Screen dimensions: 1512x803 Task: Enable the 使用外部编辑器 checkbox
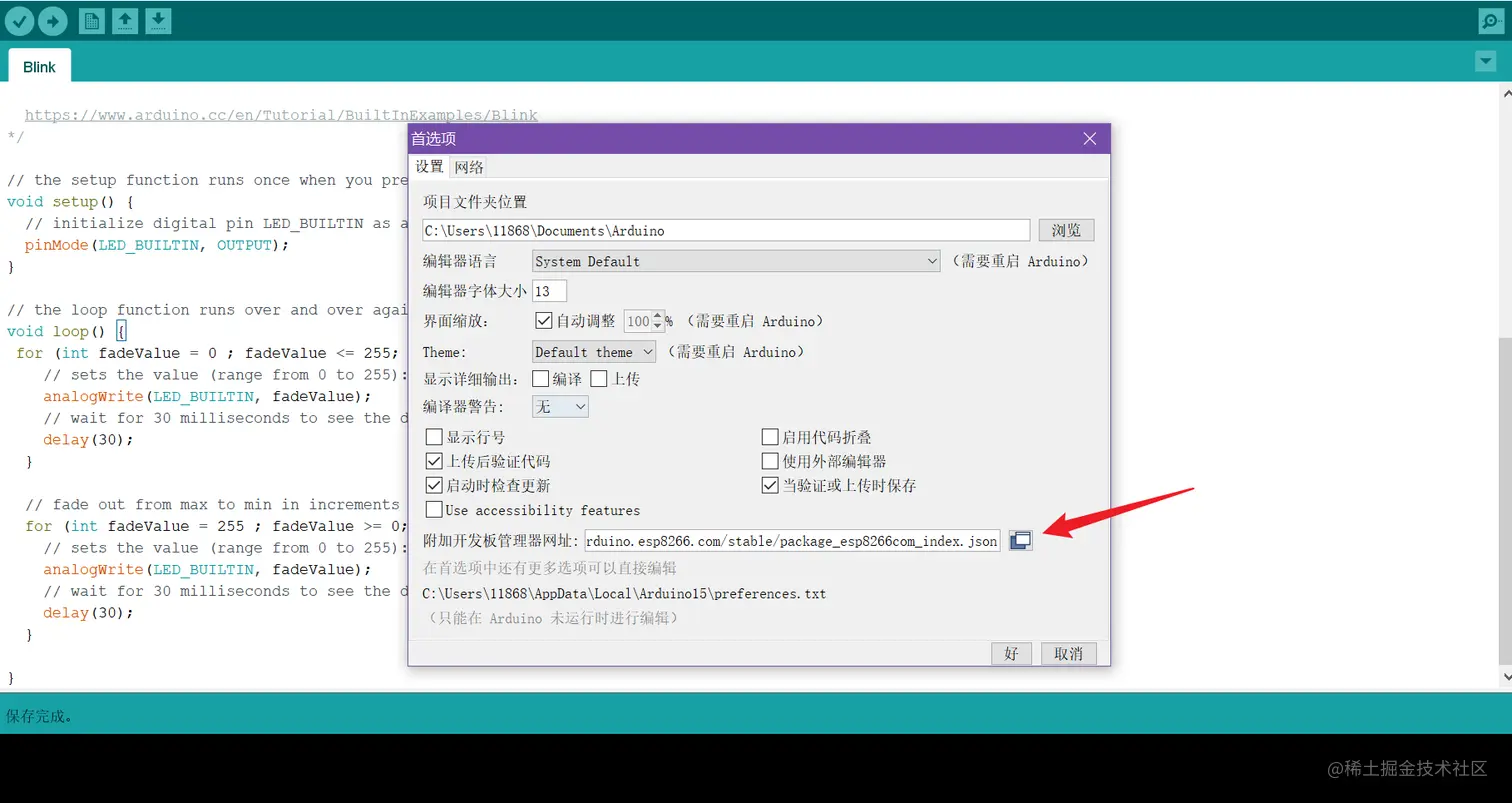point(770,461)
